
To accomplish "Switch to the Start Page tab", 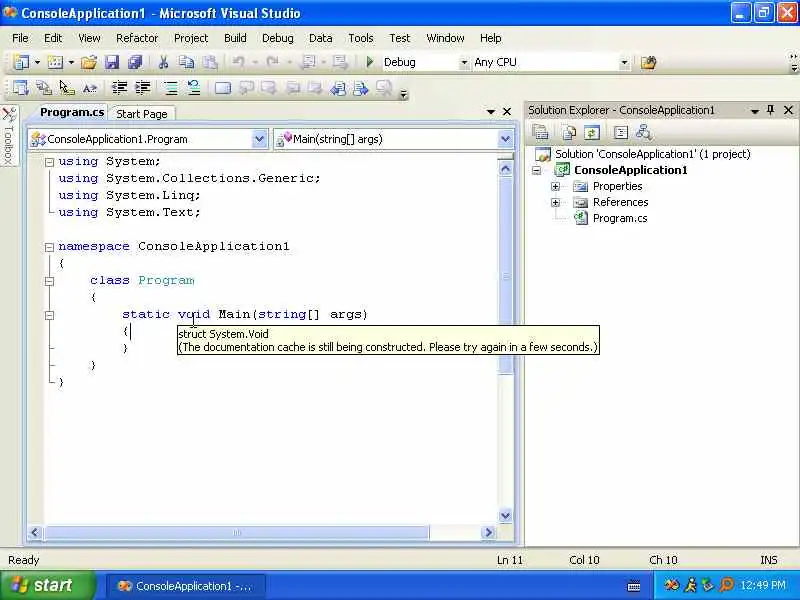I will click(x=142, y=114).
